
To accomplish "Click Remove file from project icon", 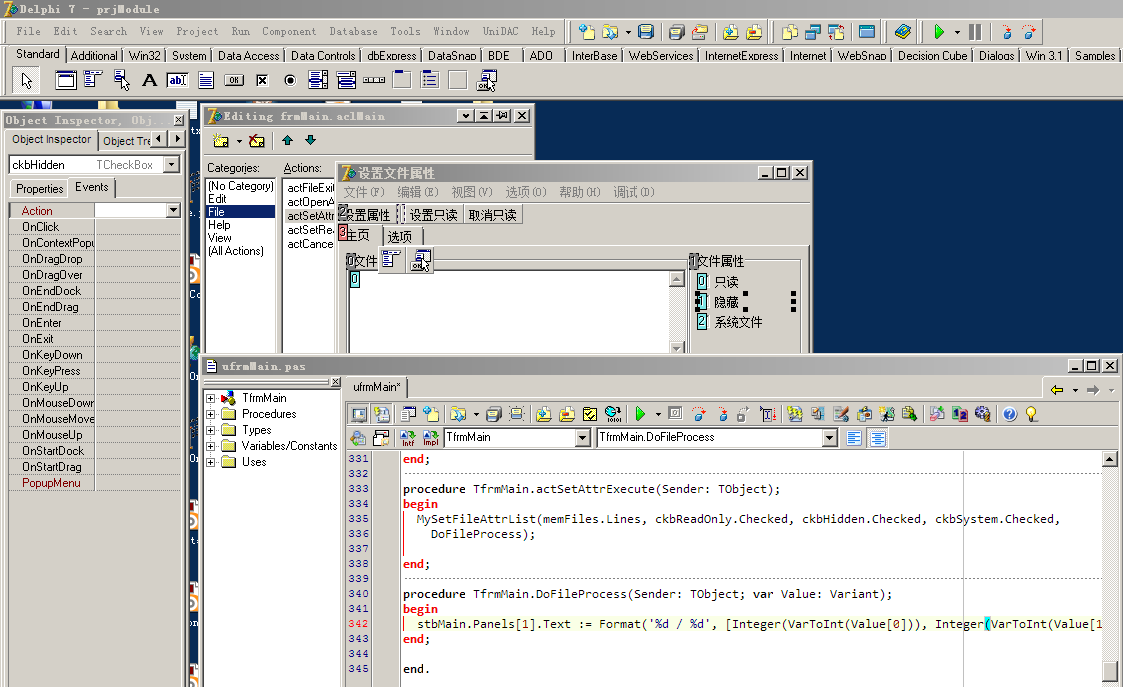I will tap(753, 32).
